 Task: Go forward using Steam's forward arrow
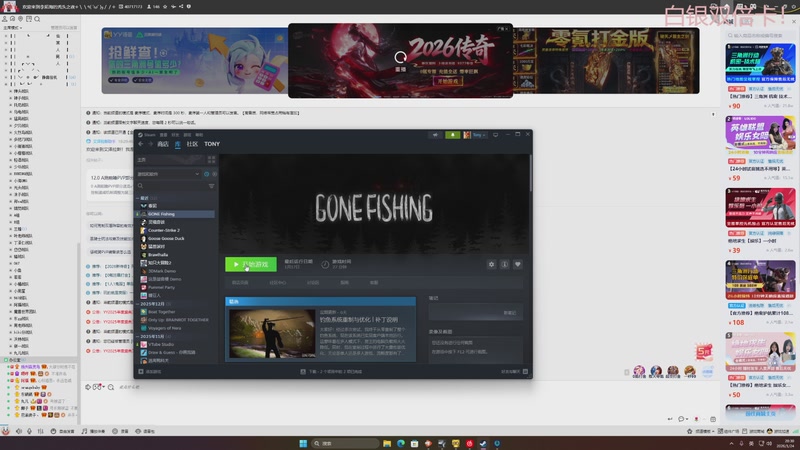(x=151, y=144)
